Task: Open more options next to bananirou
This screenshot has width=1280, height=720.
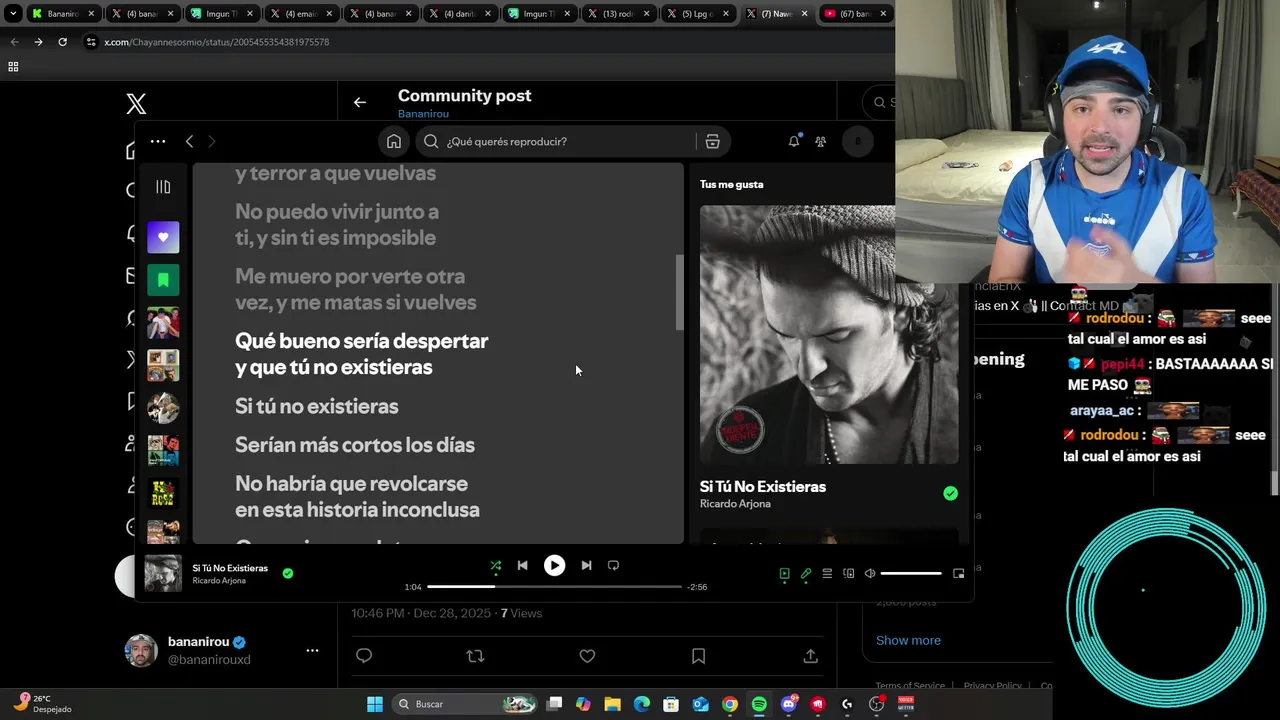Action: coord(312,650)
